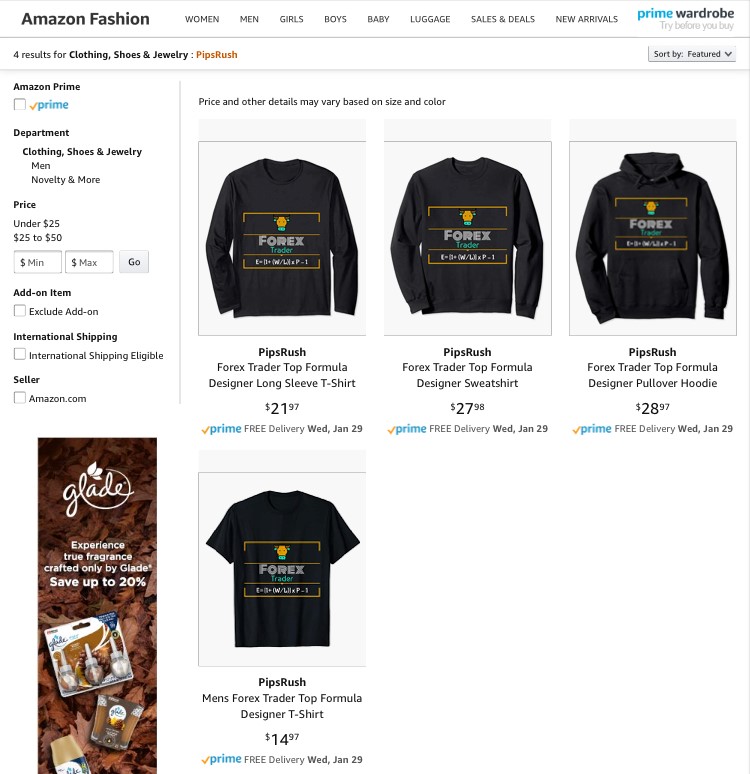Image resolution: width=750 pixels, height=774 pixels.
Task: Click the Amazon Fashion logo
Action: click(x=85, y=19)
